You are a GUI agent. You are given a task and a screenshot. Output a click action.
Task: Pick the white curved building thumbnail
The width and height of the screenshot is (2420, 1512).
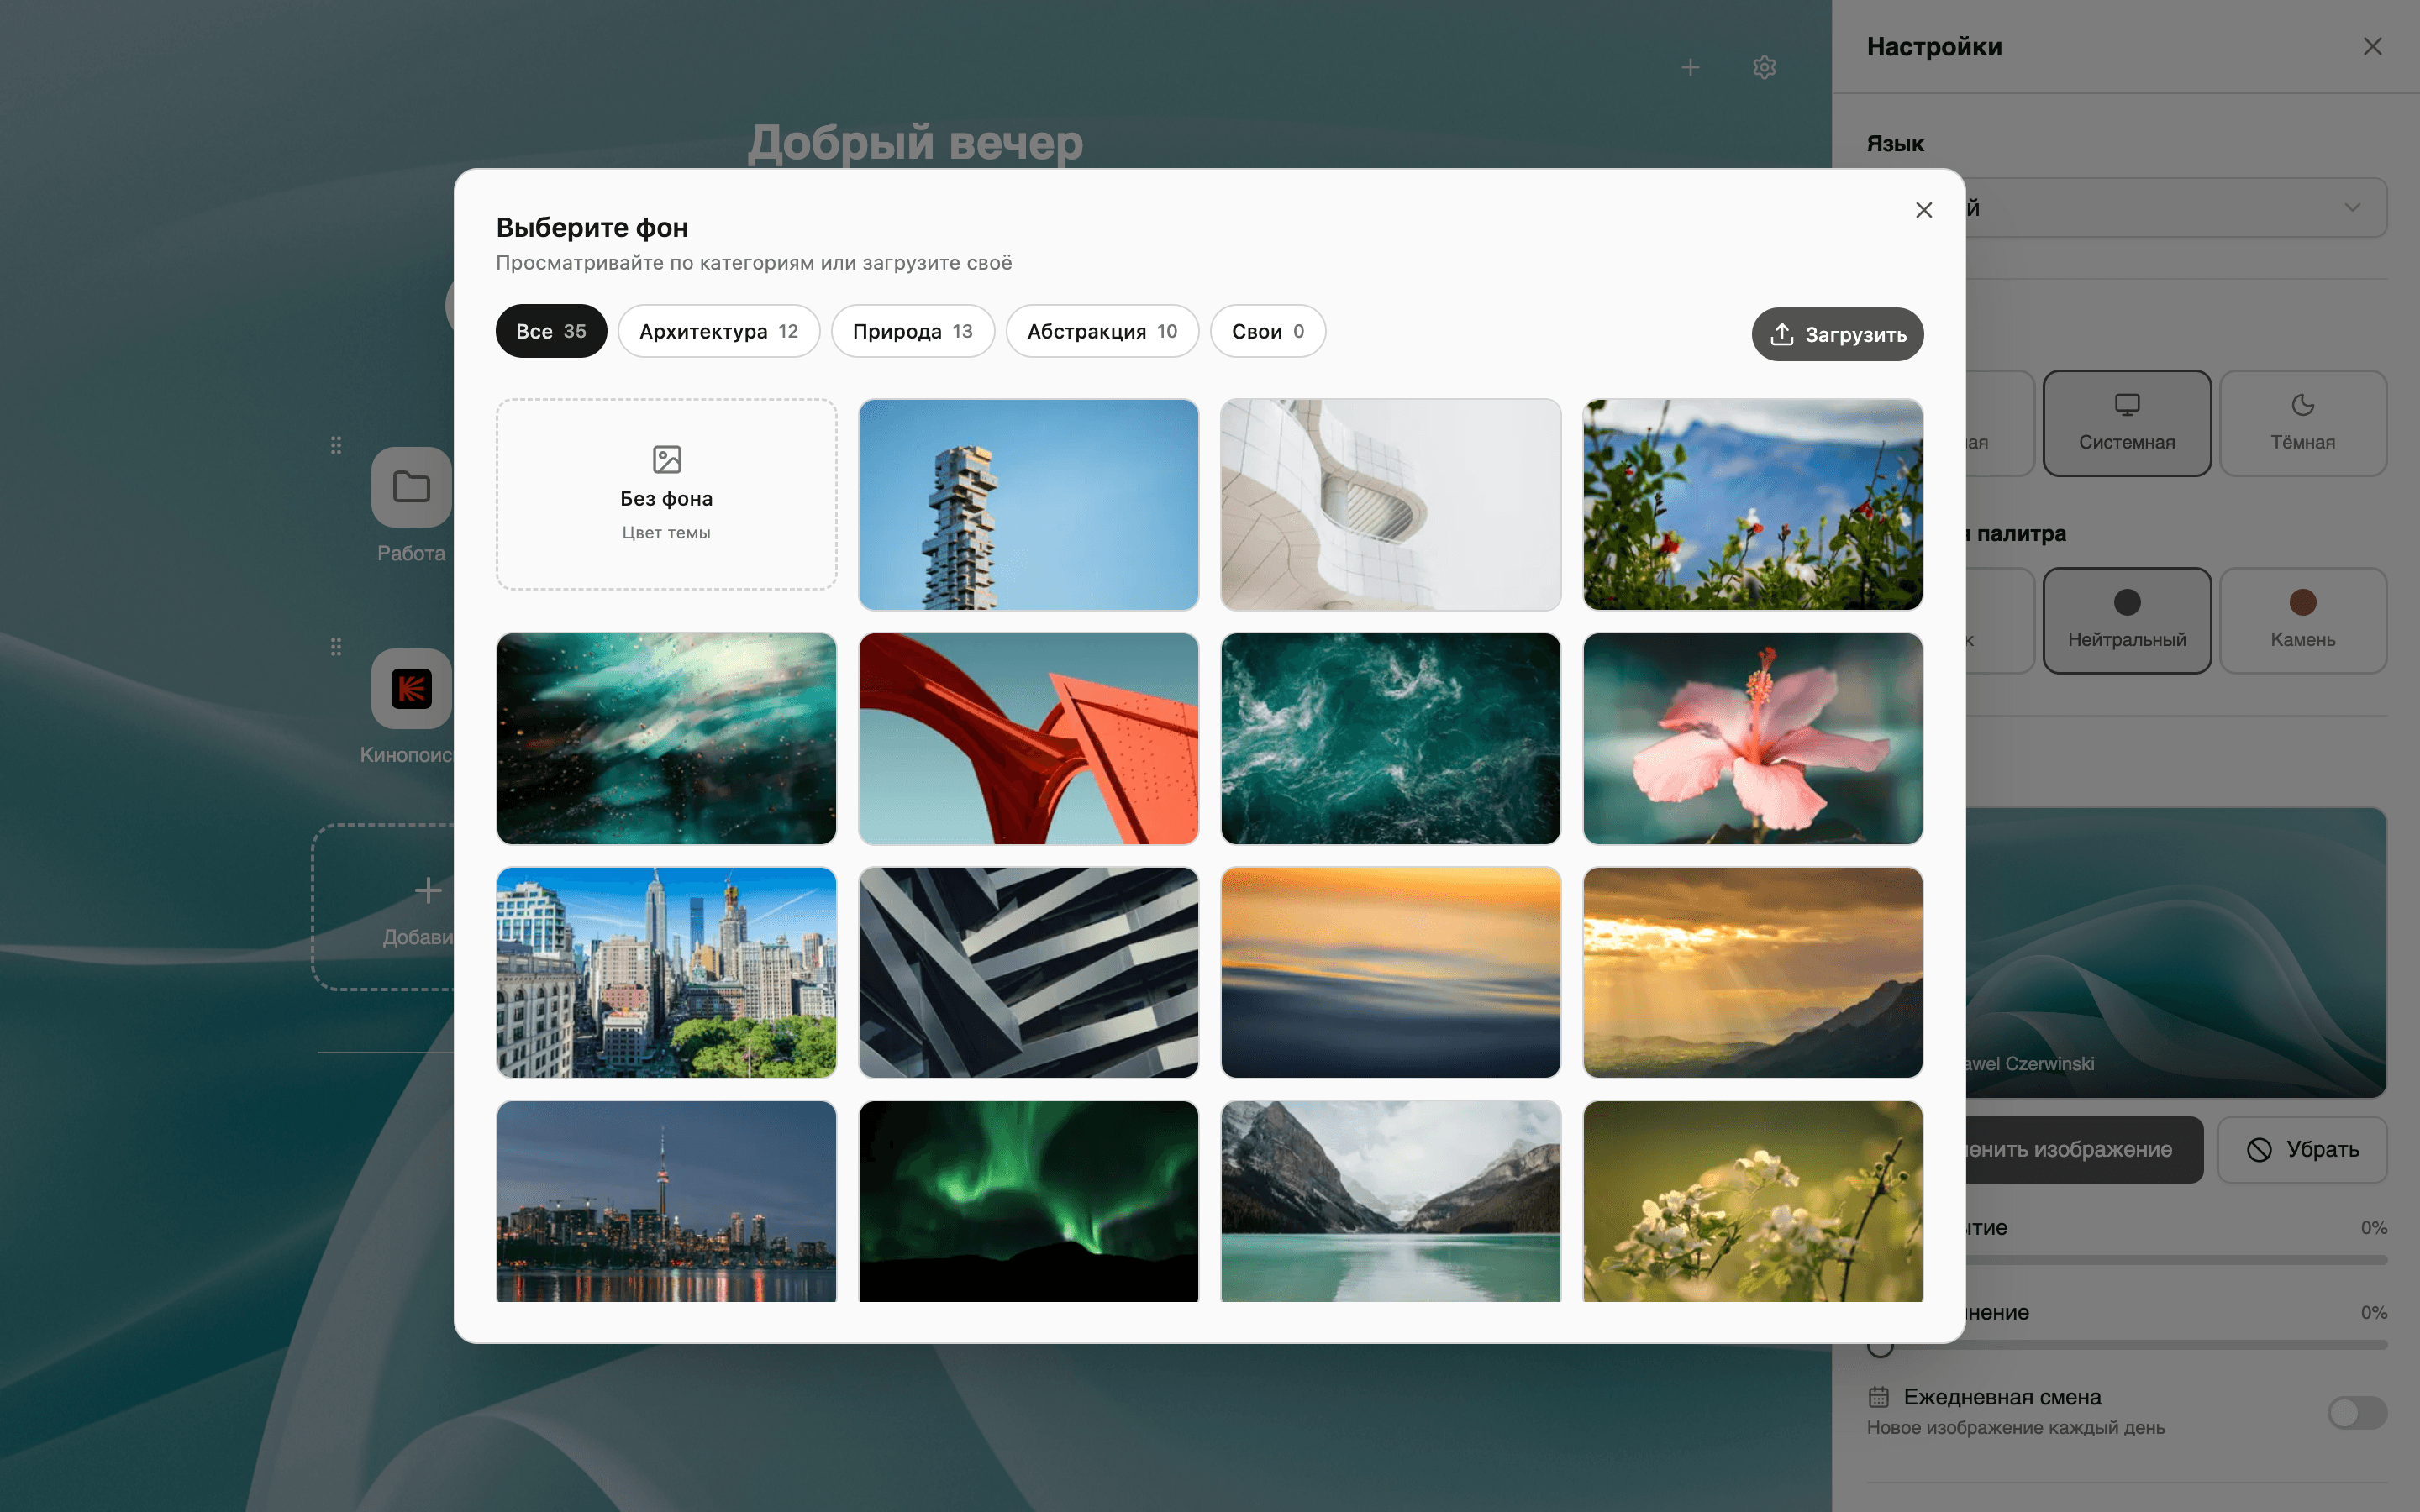1390,505
